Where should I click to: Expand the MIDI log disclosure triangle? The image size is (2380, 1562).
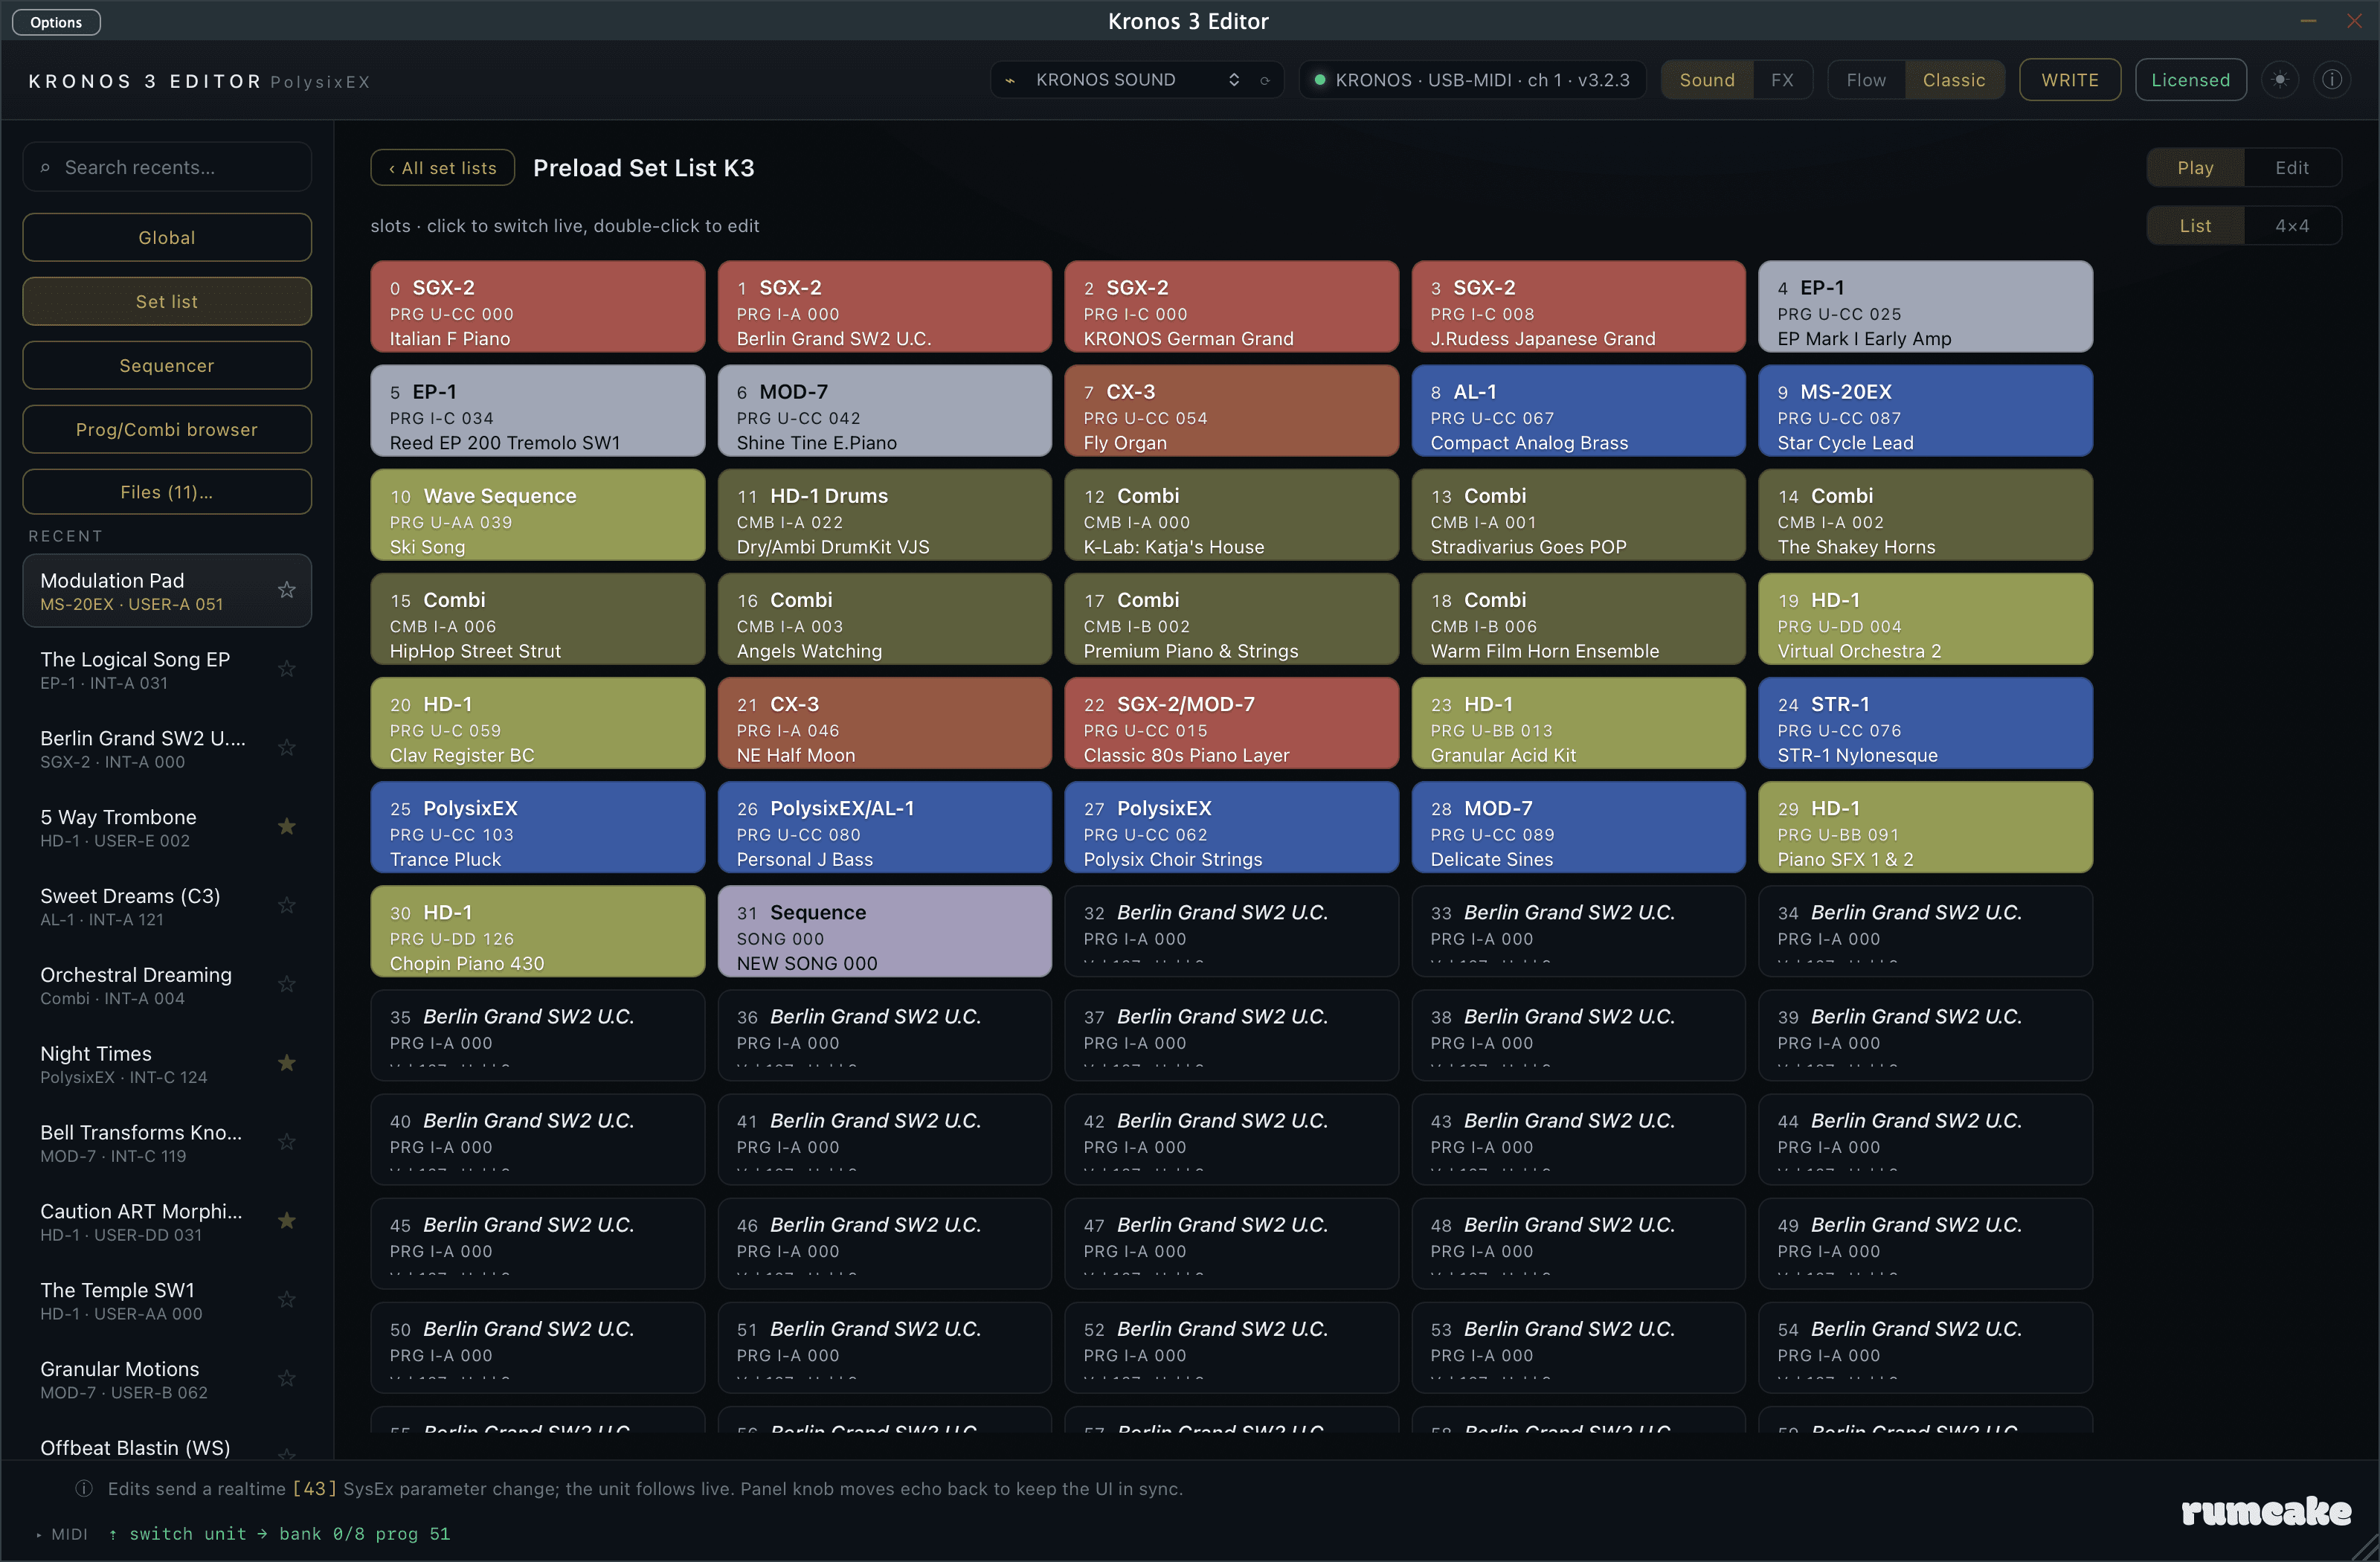(x=38, y=1535)
